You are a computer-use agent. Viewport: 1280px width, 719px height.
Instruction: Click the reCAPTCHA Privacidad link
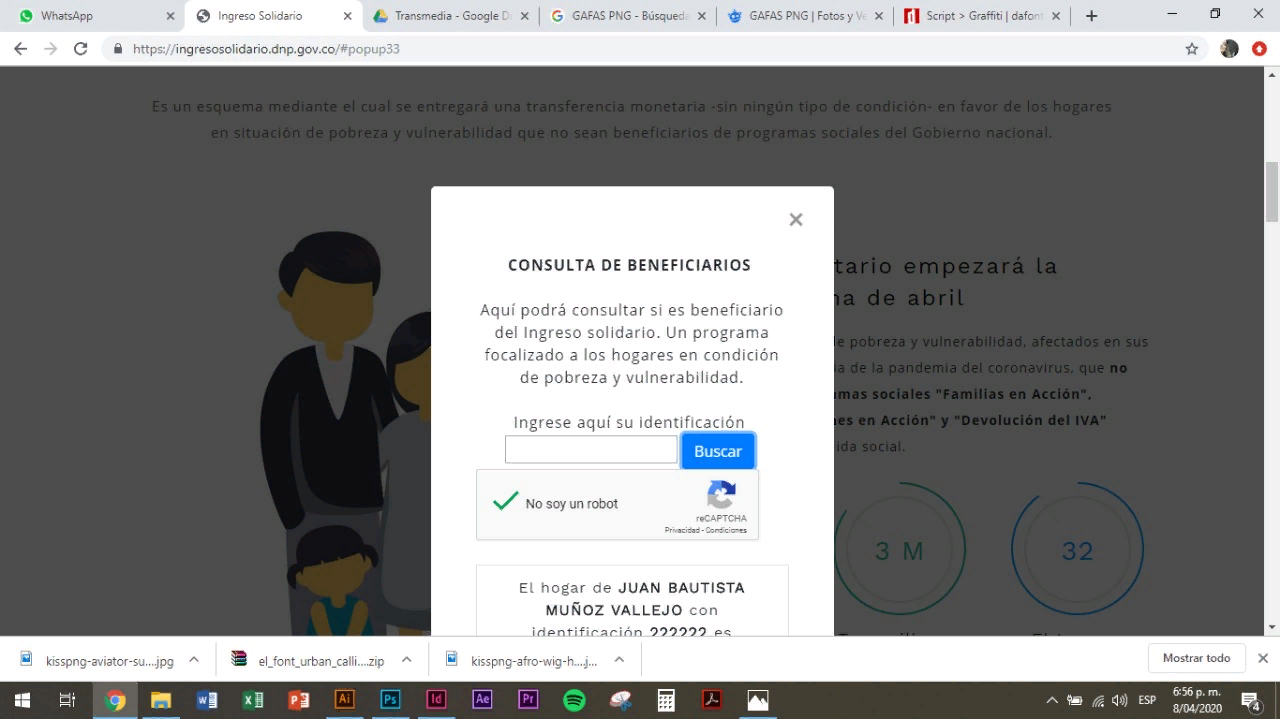point(682,530)
